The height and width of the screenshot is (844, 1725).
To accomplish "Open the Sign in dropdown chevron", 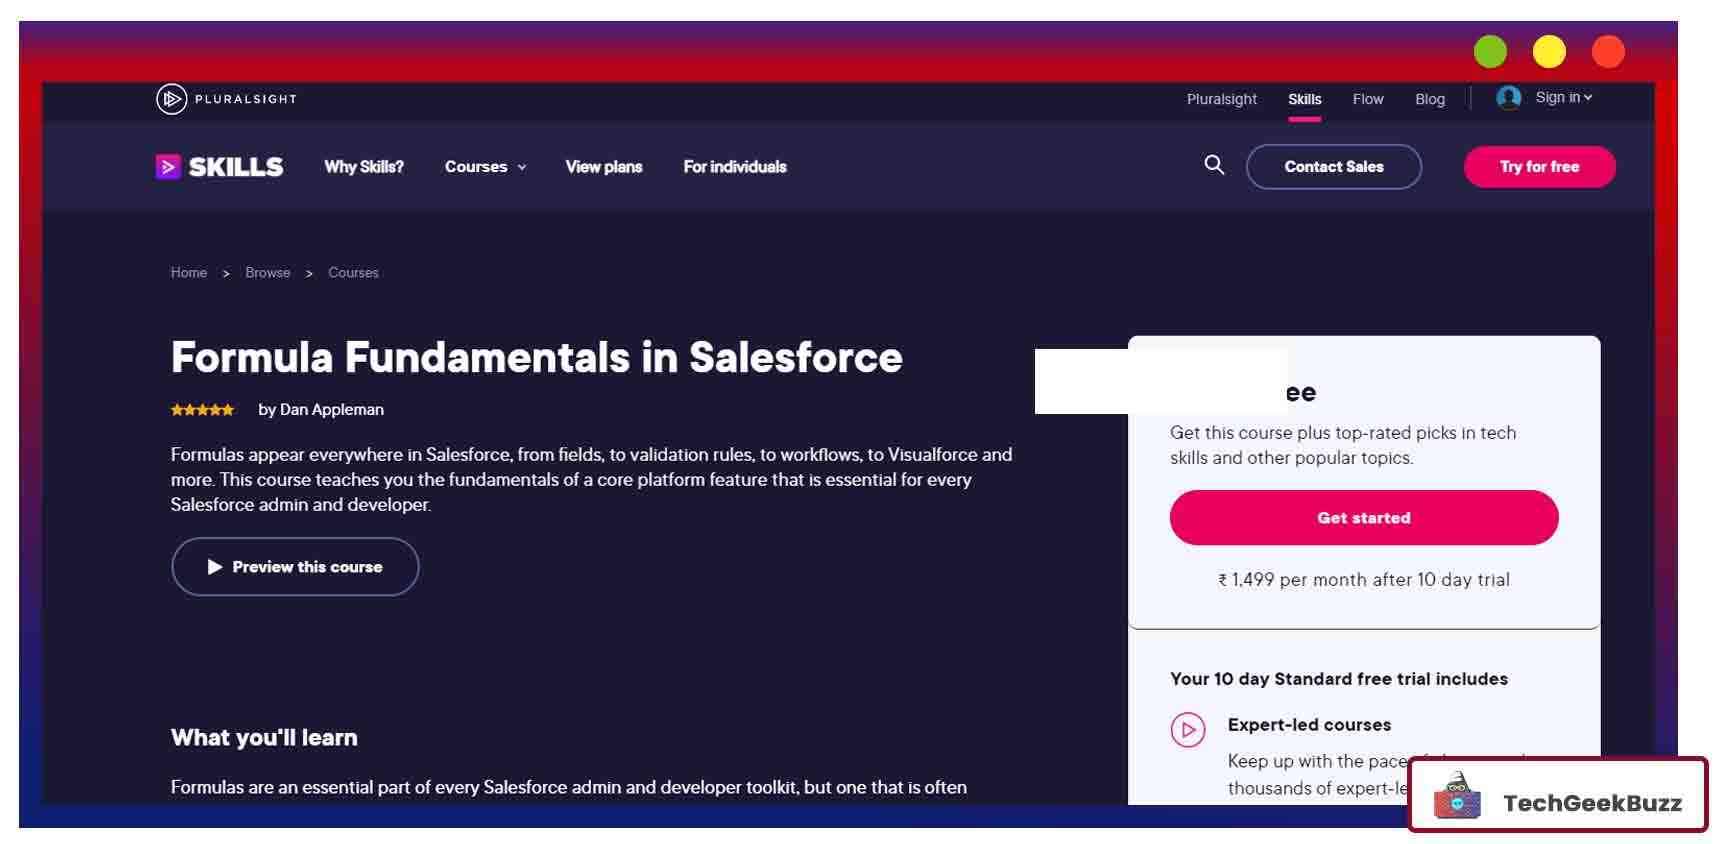I will [1587, 97].
